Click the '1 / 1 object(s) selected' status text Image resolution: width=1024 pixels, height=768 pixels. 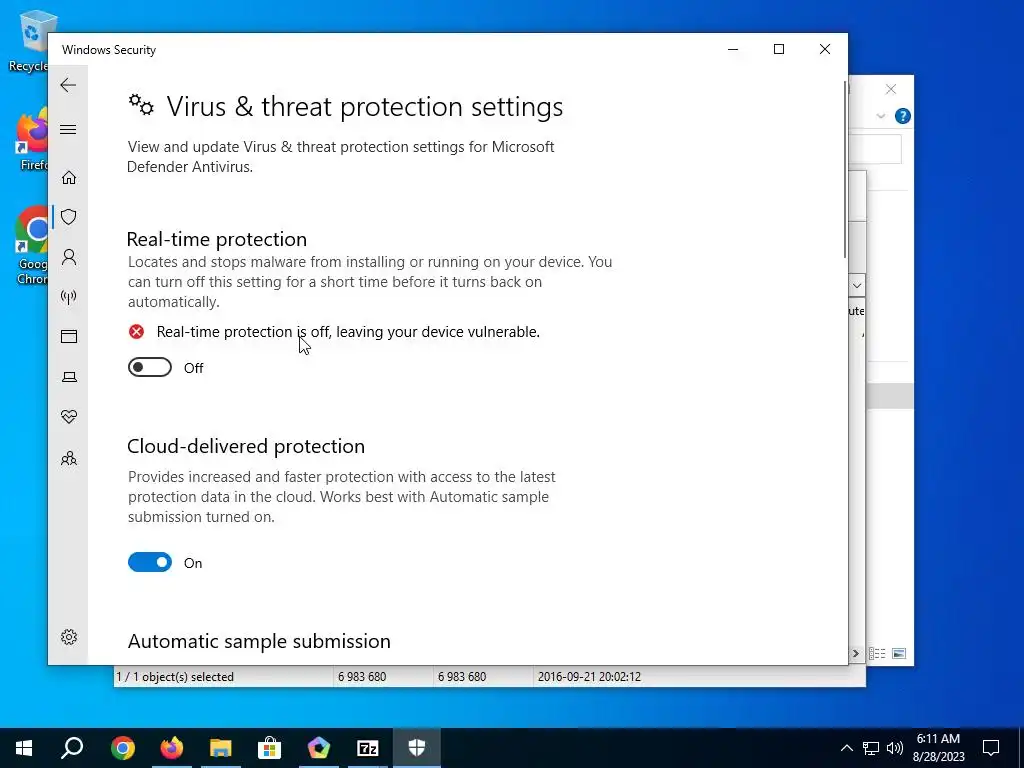(x=175, y=677)
